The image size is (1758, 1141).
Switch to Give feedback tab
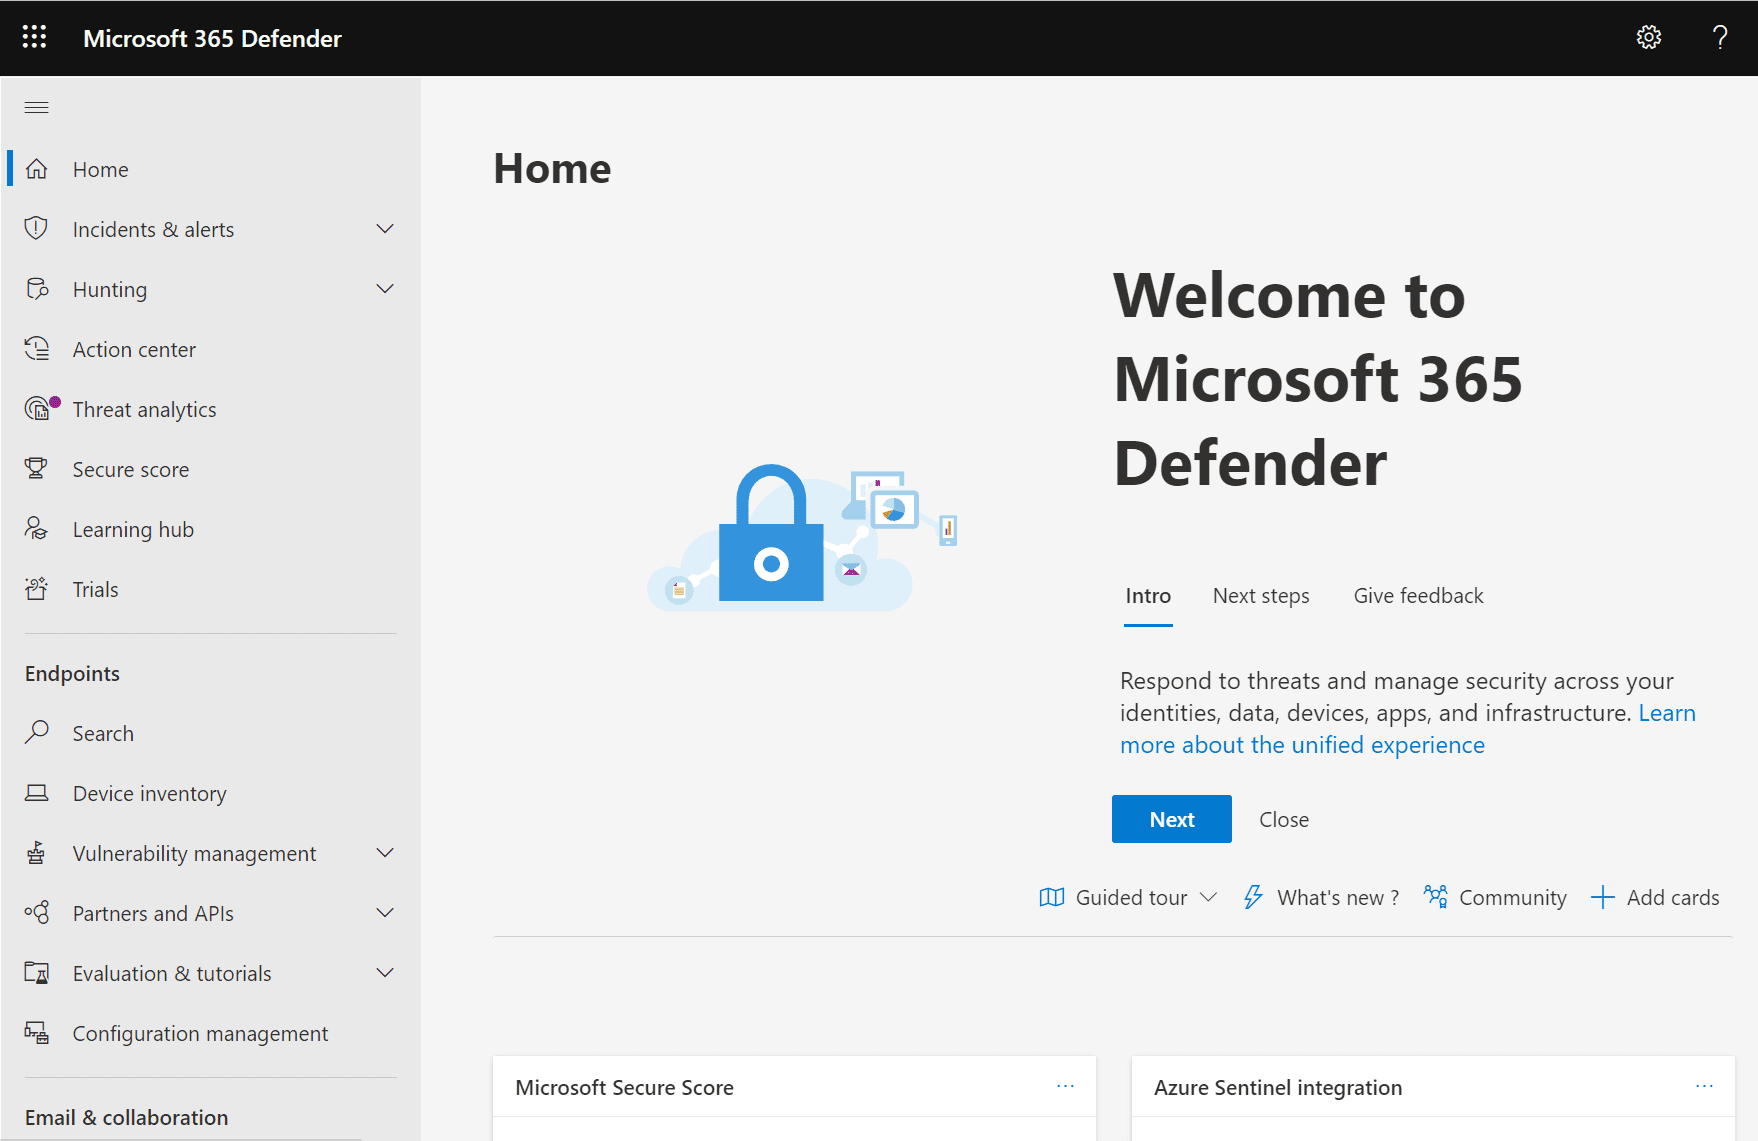(1417, 596)
